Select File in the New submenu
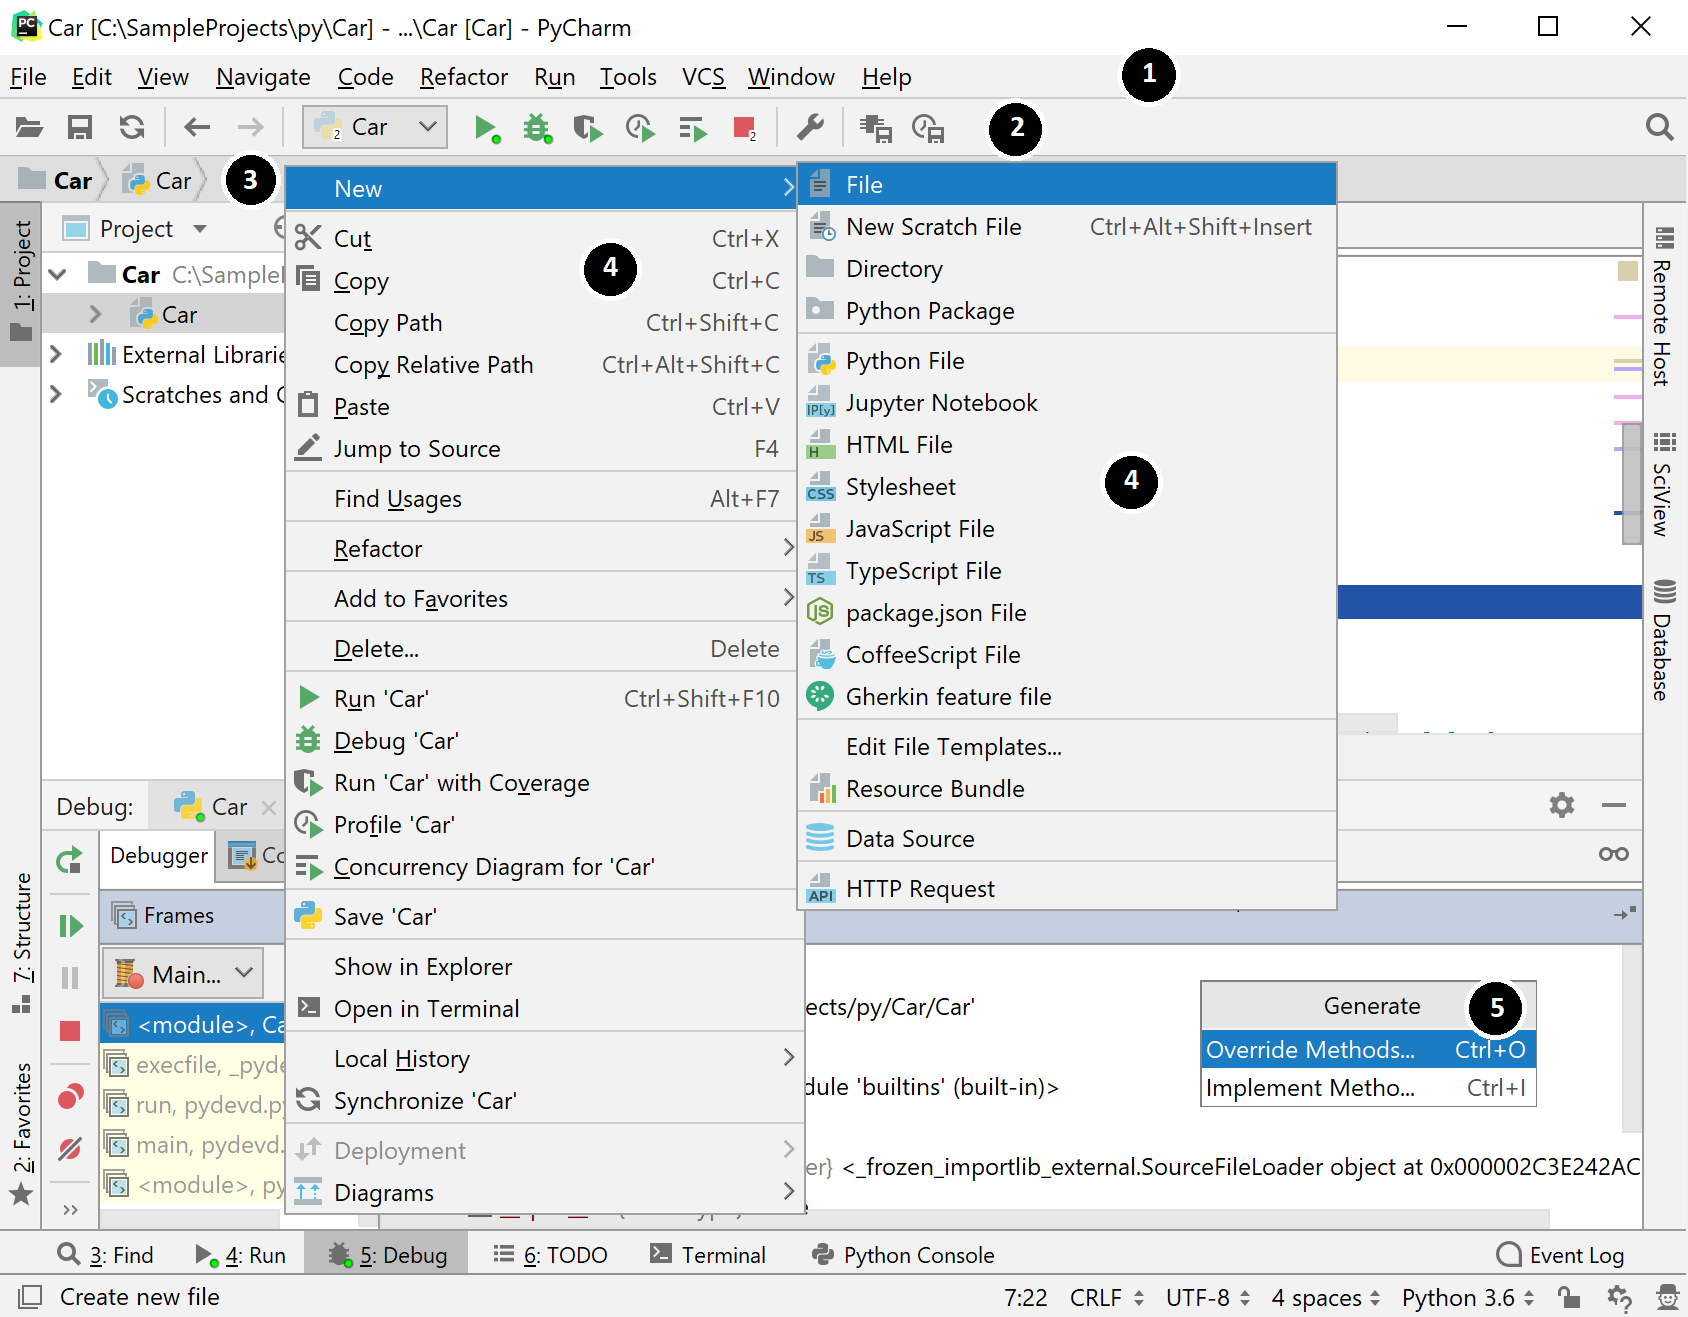Screen dimensions: 1688x1317 (1067, 185)
